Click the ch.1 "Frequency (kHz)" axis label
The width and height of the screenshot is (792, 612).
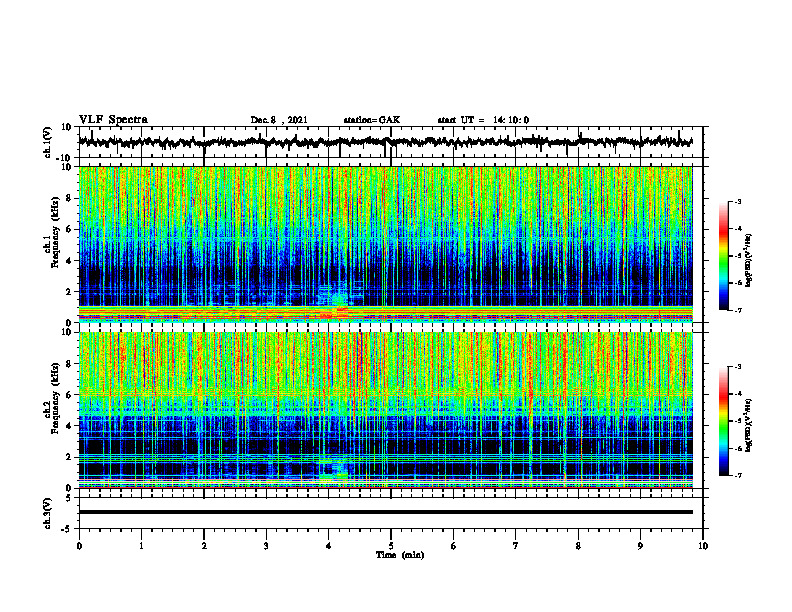click(x=55, y=232)
